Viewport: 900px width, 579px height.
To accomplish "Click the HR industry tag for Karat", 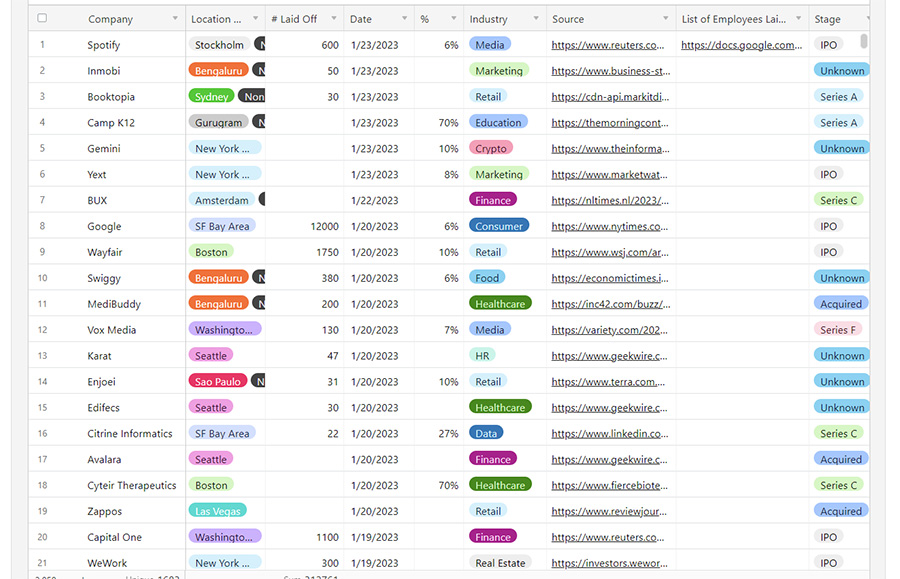I will (x=482, y=356).
